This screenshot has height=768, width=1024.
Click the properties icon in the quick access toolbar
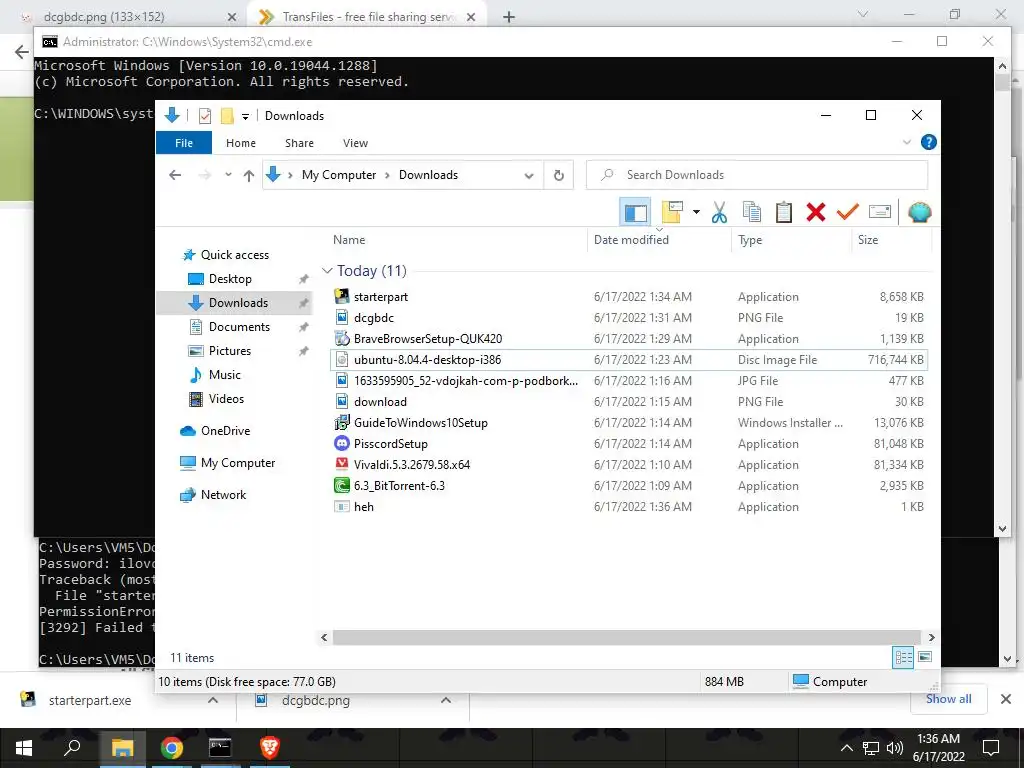tap(205, 116)
